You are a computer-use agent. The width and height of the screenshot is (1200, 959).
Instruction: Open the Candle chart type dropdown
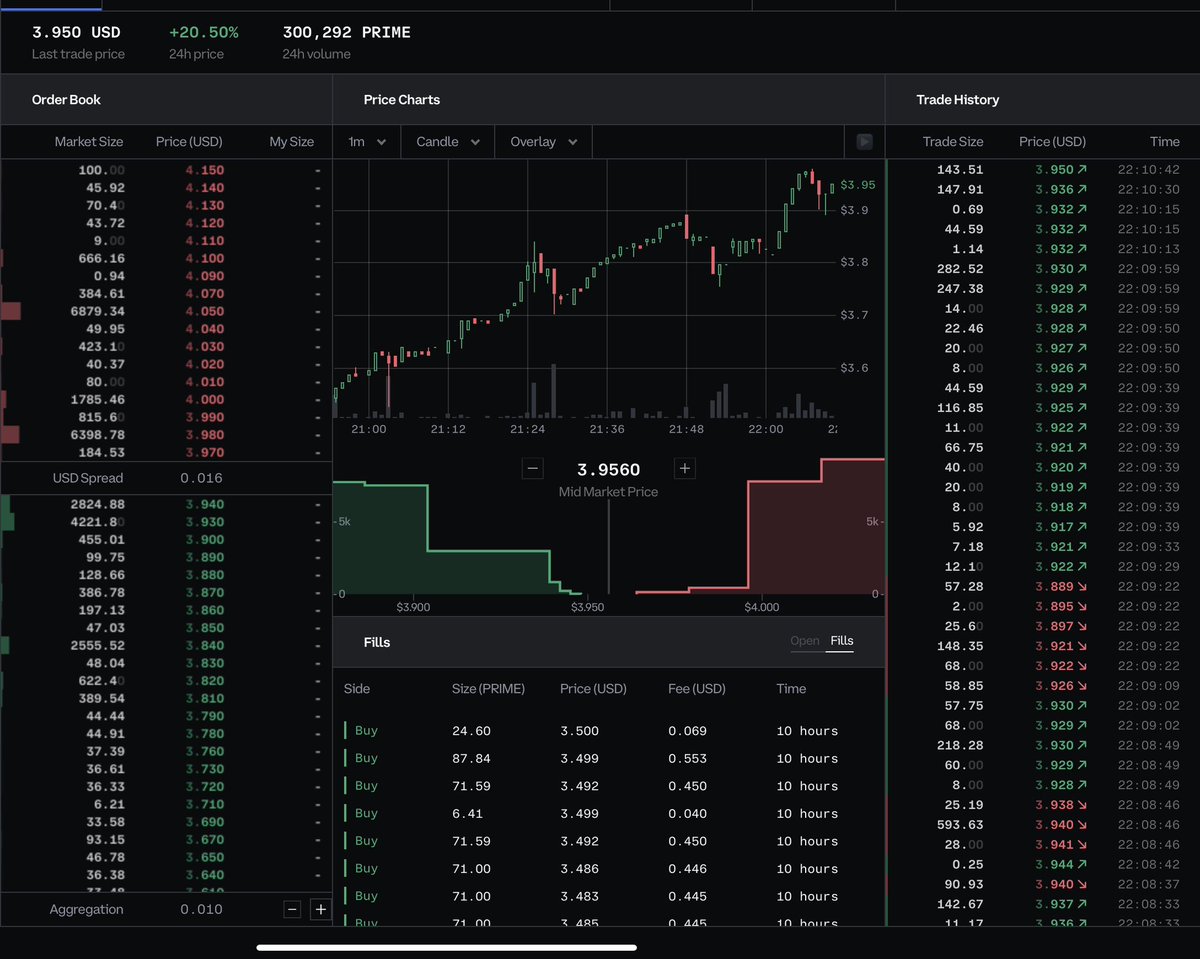click(448, 142)
